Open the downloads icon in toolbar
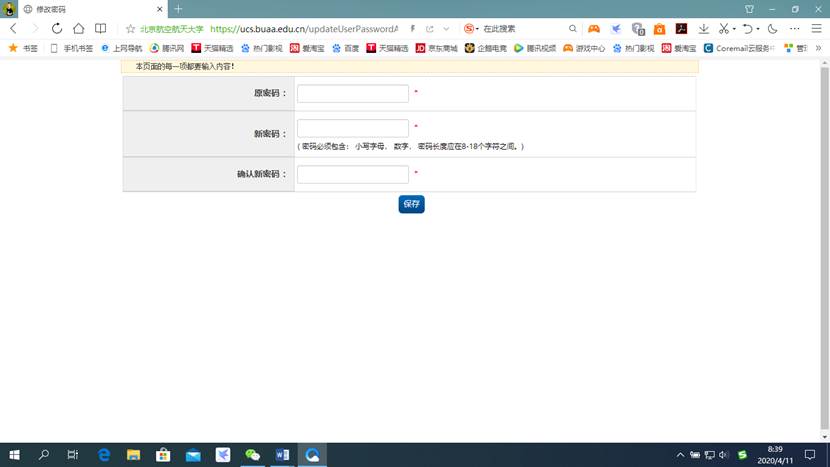 (x=703, y=29)
